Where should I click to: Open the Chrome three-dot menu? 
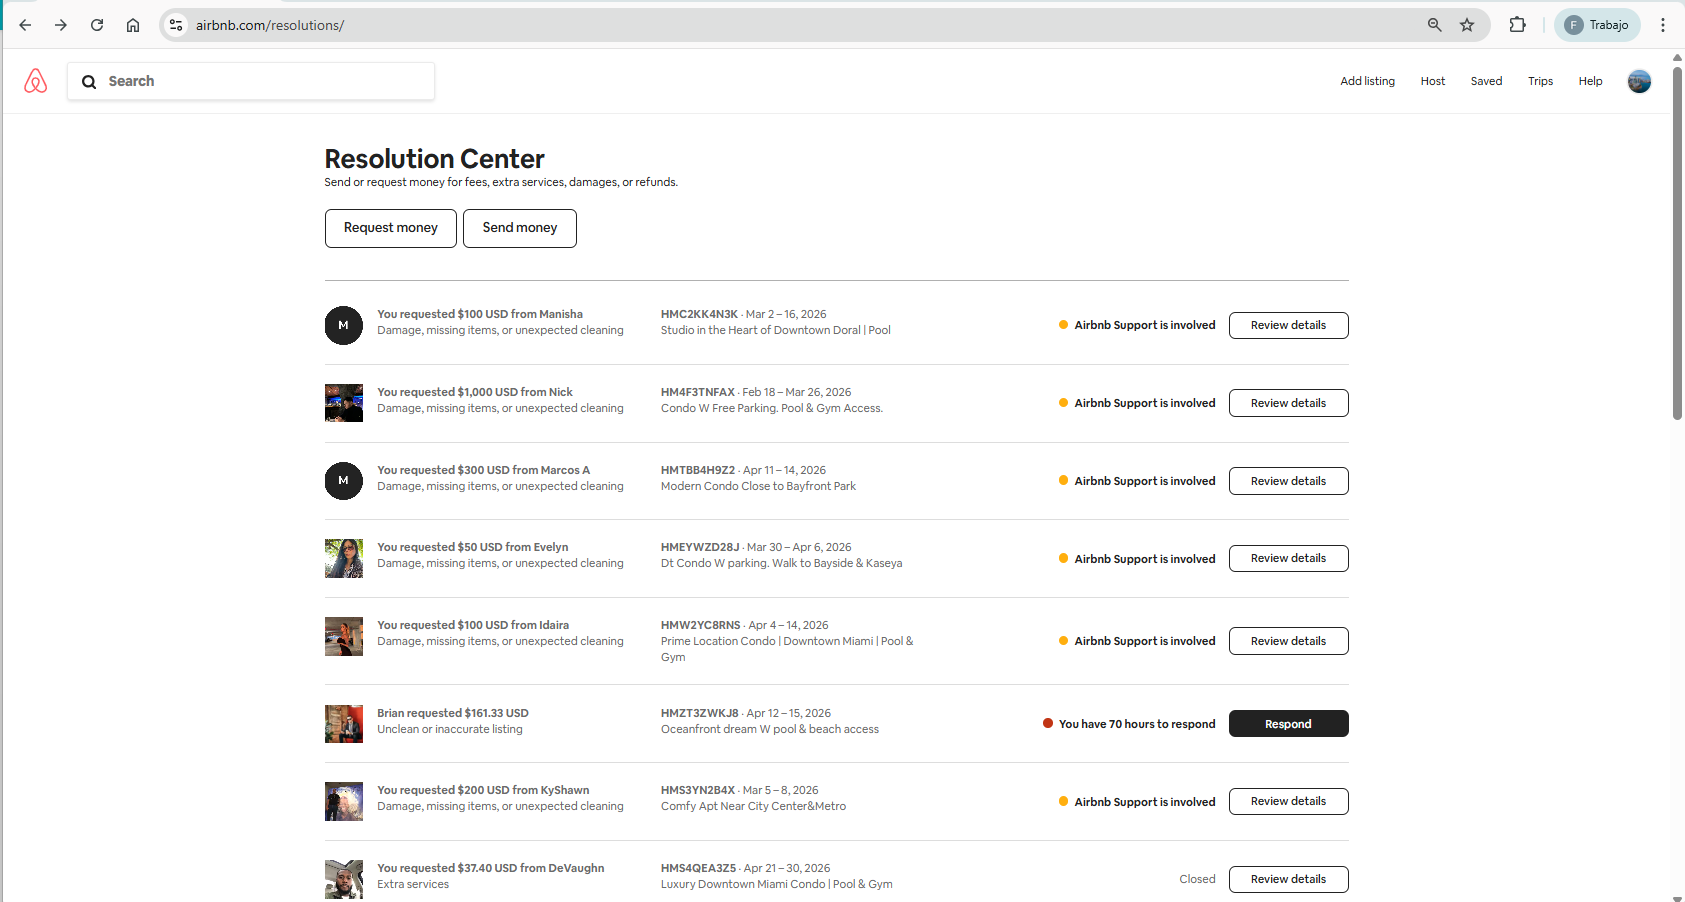pyautogui.click(x=1663, y=25)
